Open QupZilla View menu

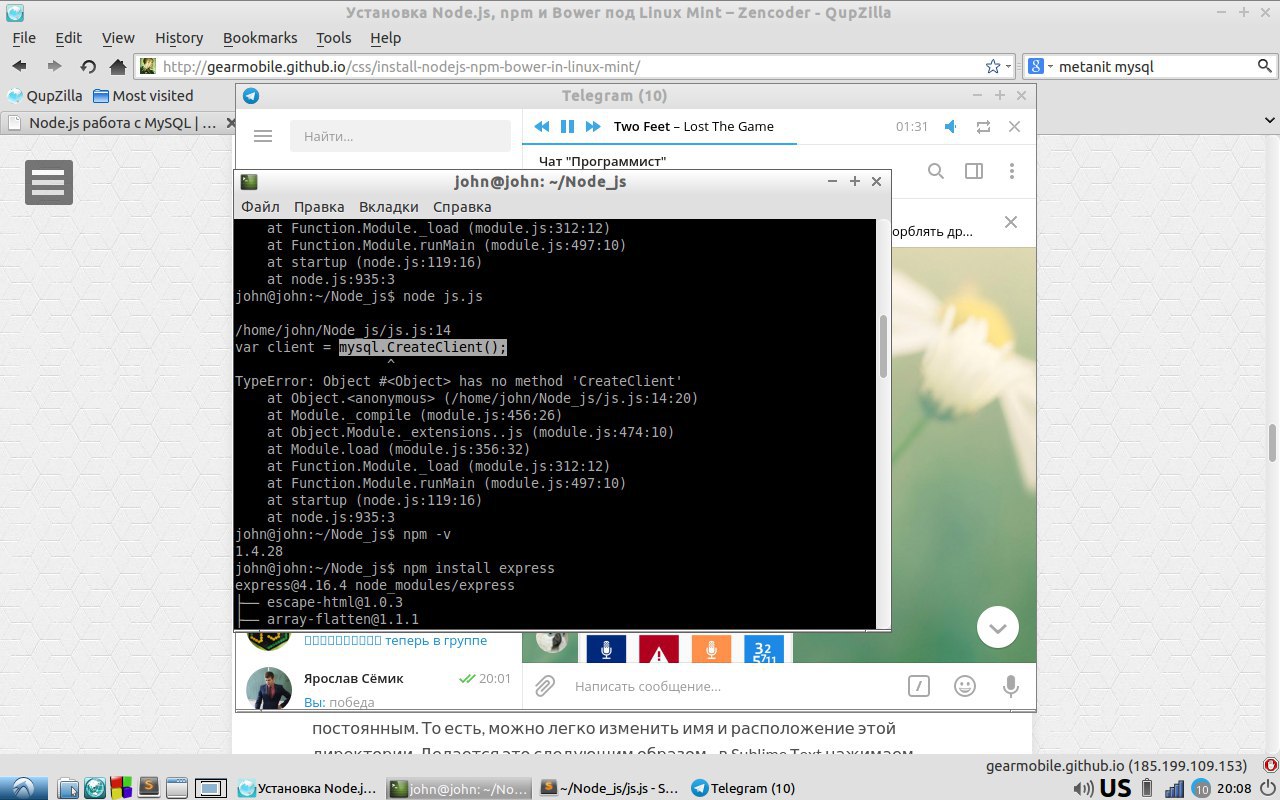(118, 38)
